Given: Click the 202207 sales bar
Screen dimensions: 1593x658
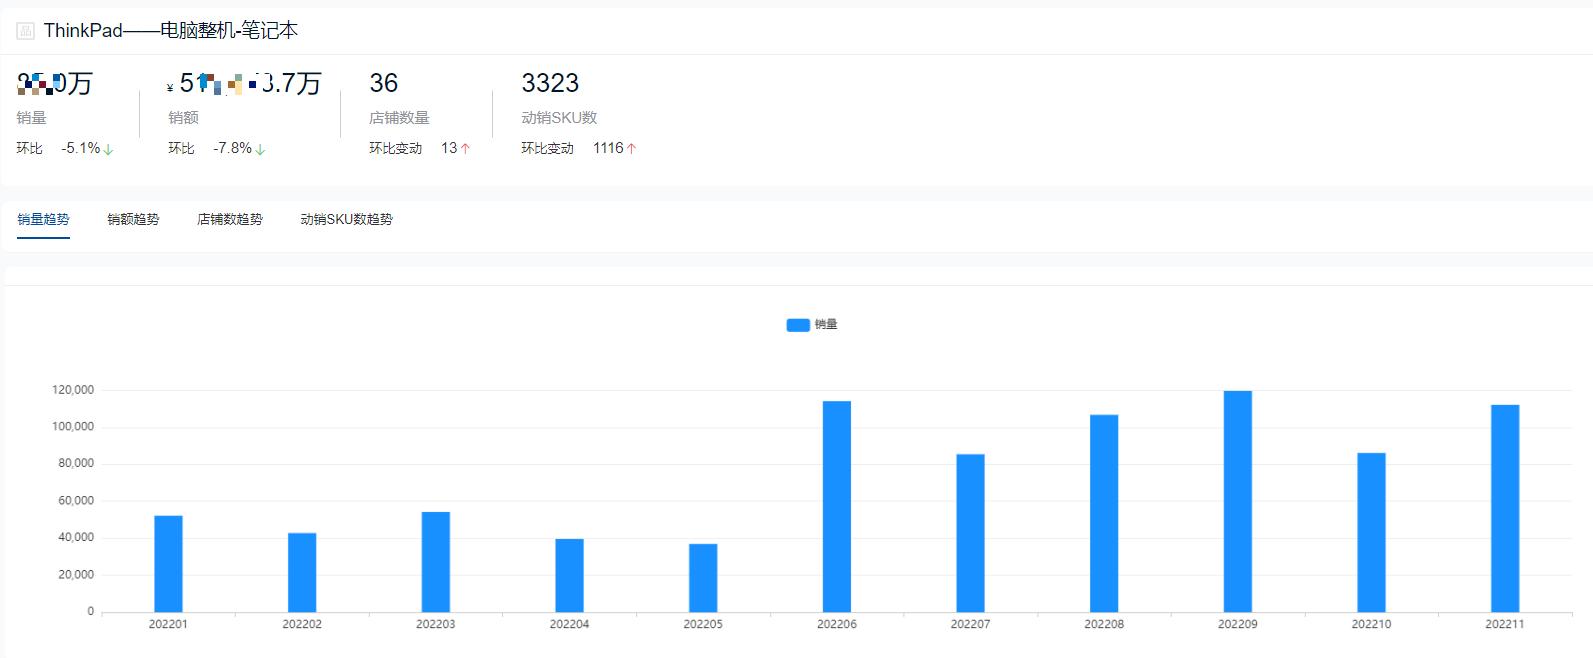Looking at the screenshot, I should coord(970,533).
